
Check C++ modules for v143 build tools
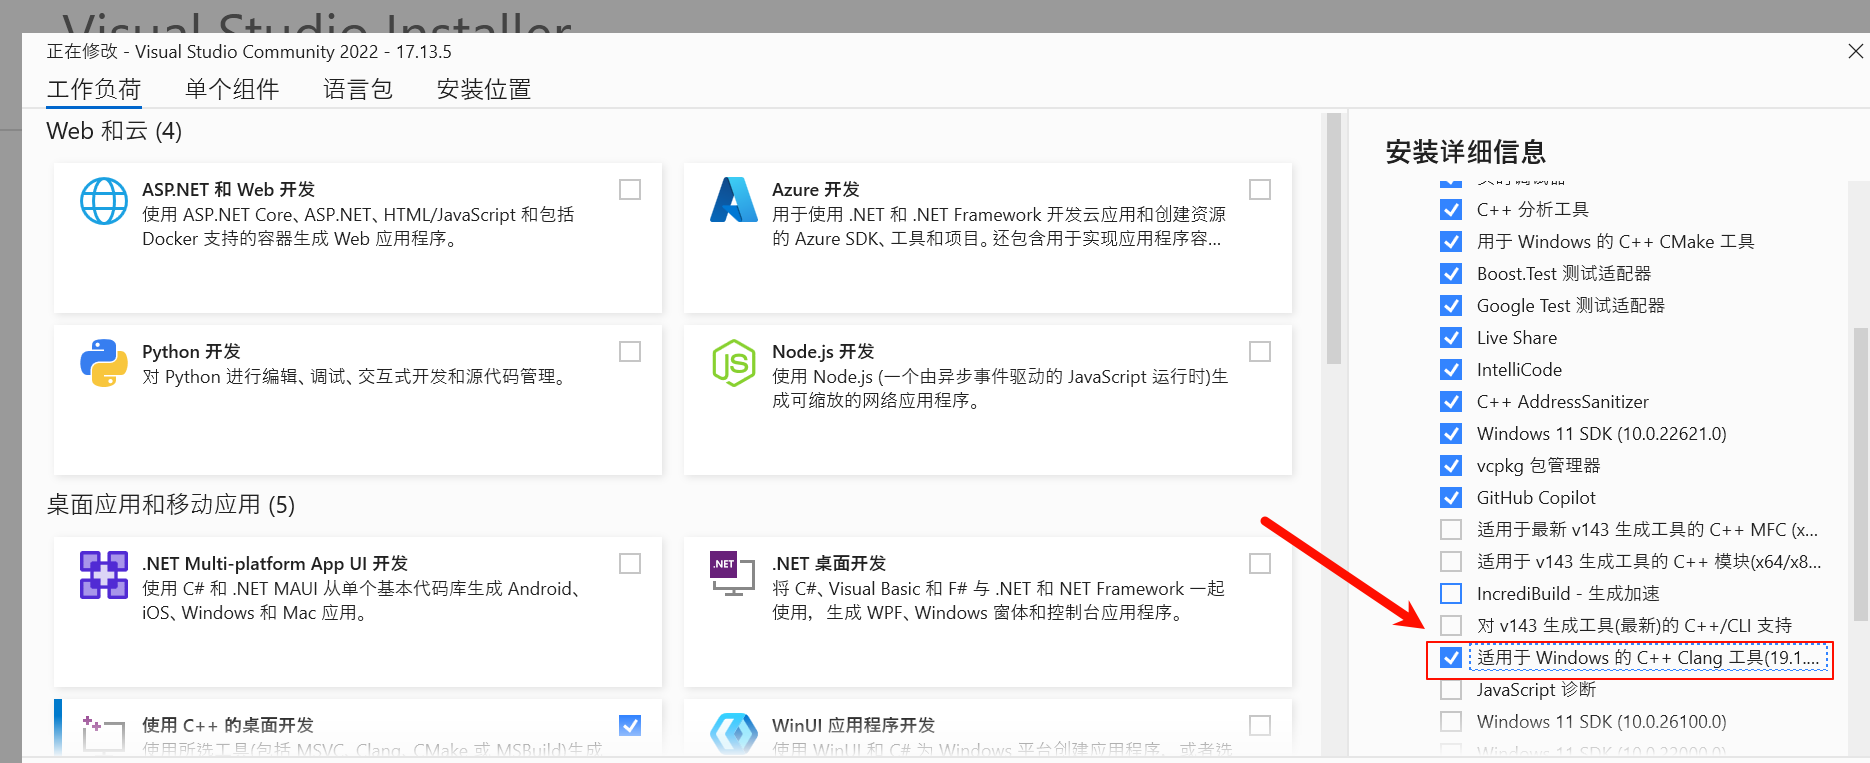[1451, 562]
